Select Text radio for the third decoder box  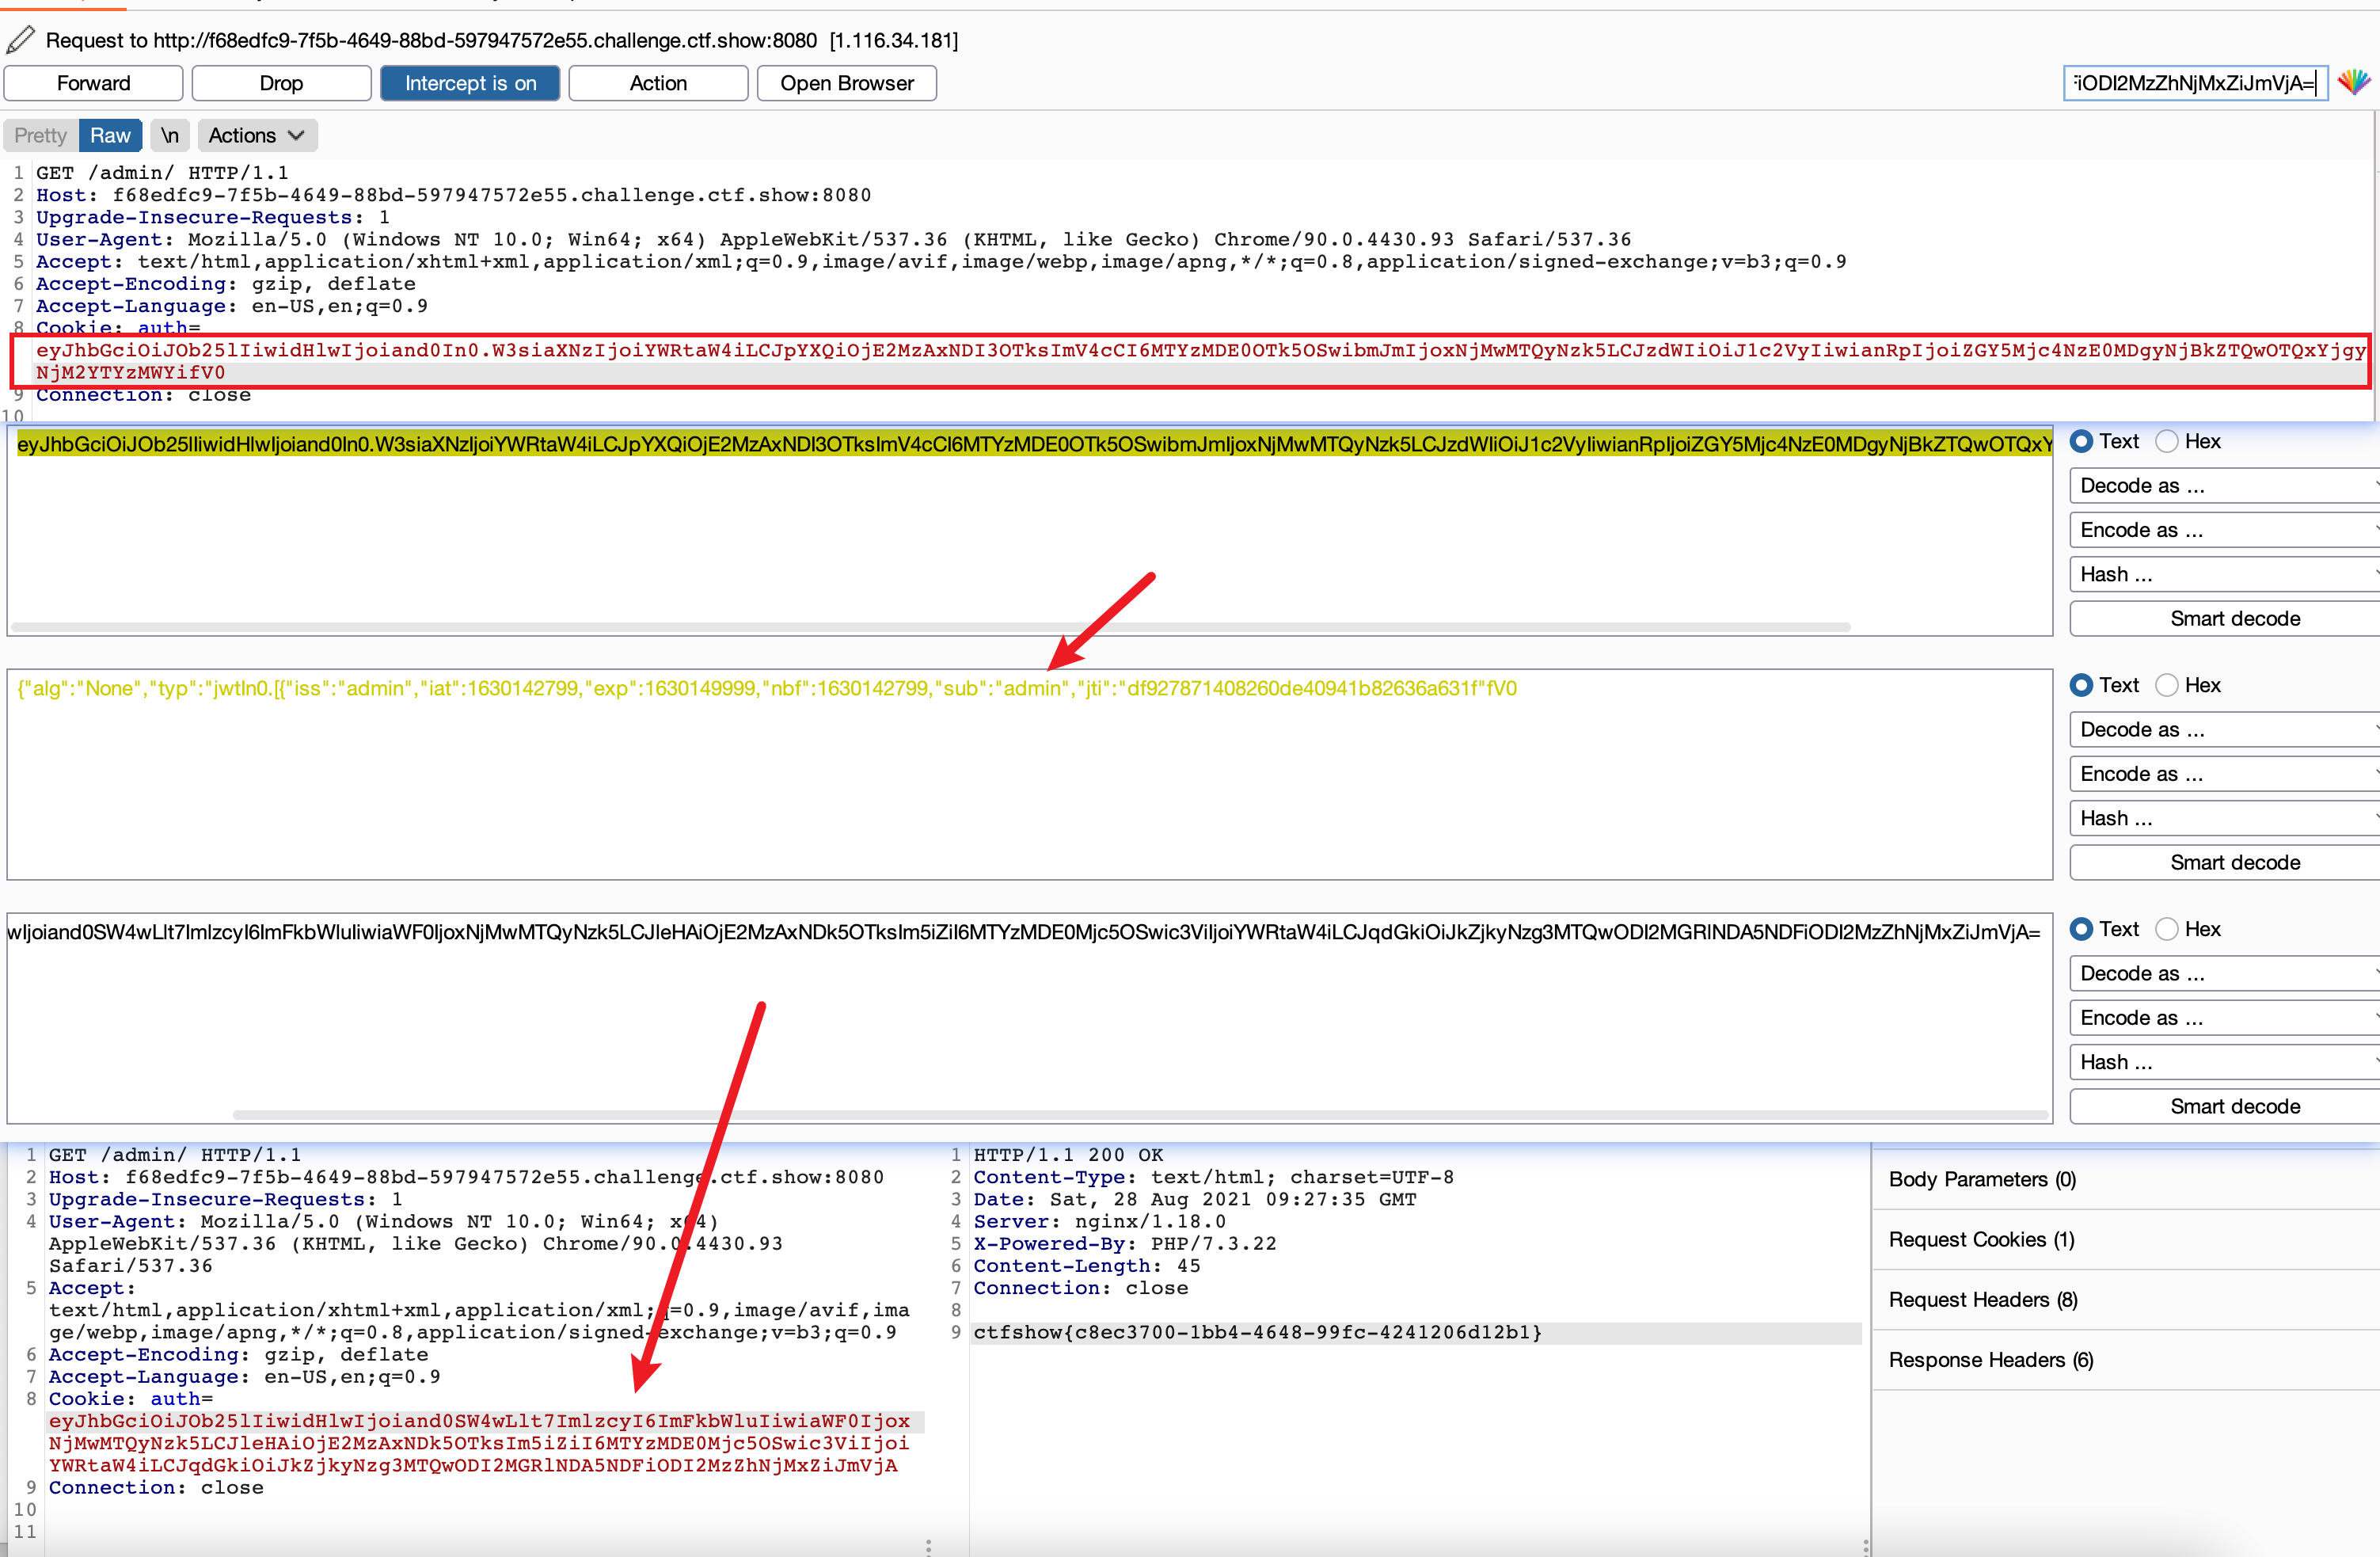tap(2081, 929)
